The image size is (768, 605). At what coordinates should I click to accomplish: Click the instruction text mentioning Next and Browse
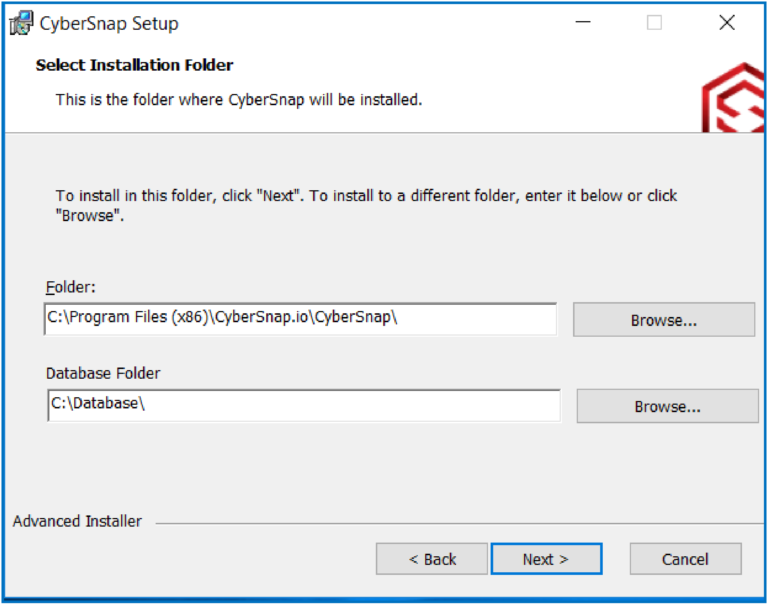coord(366,205)
